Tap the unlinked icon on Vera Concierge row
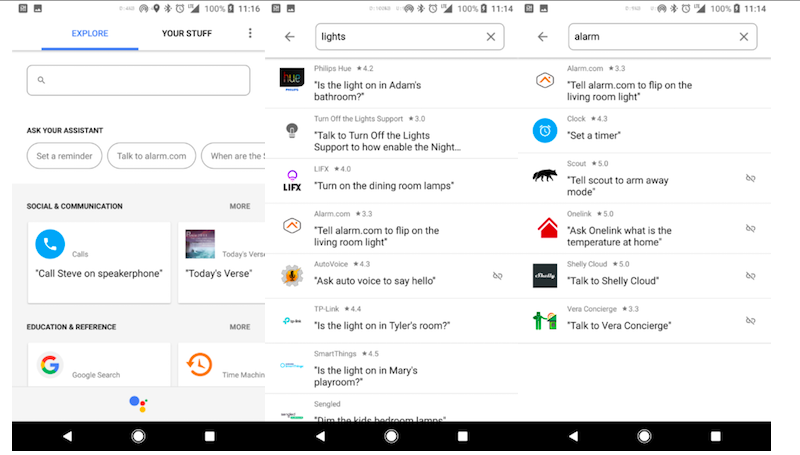 pyautogui.click(x=751, y=321)
